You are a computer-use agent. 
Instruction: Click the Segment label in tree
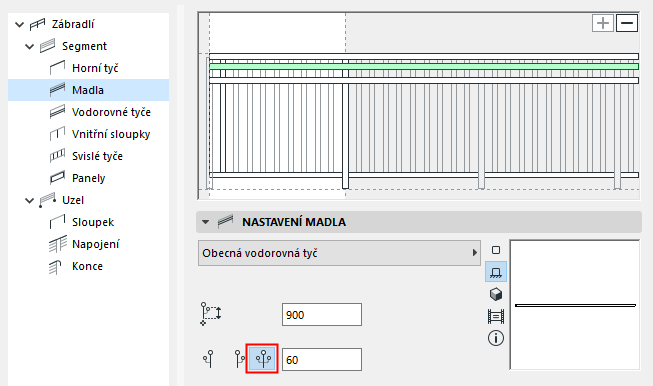84,46
